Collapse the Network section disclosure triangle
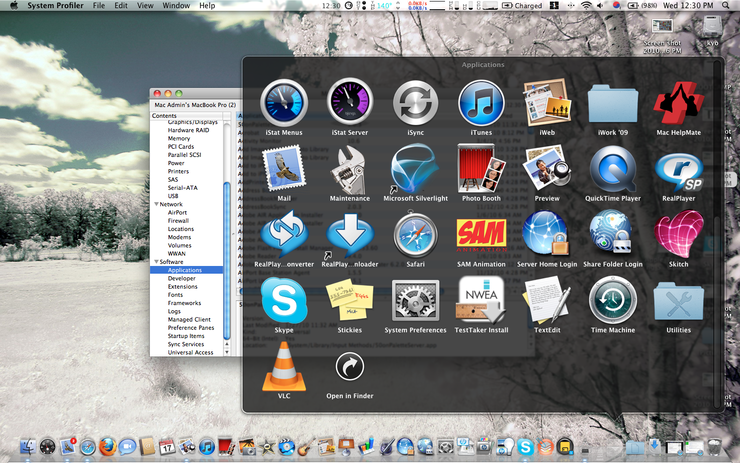740x463 pixels. (x=155, y=204)
